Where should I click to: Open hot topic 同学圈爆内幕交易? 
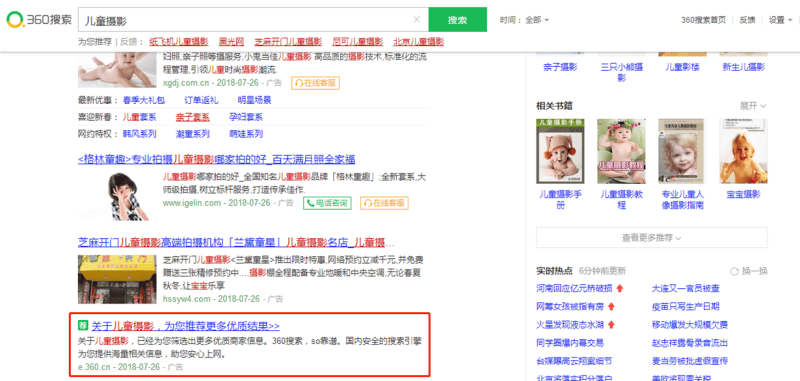[570, 343]
